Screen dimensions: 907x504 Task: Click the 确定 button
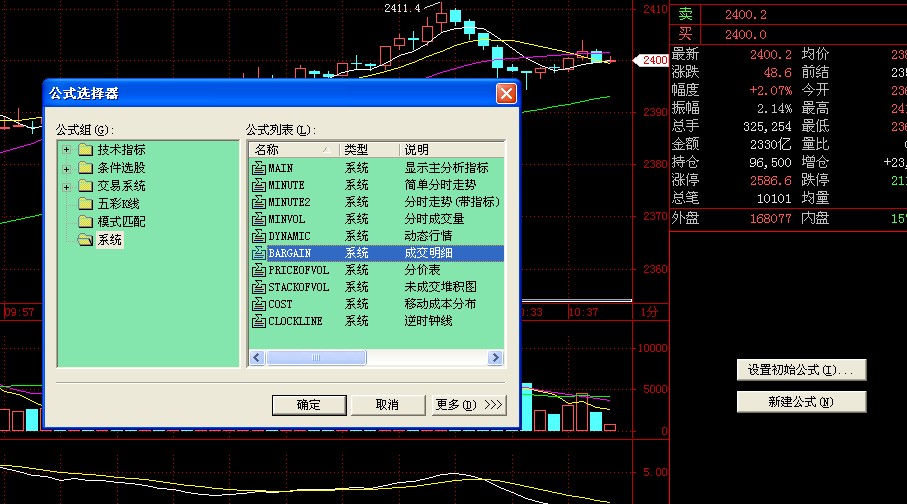pyautogui.click(x=309, y=404)
